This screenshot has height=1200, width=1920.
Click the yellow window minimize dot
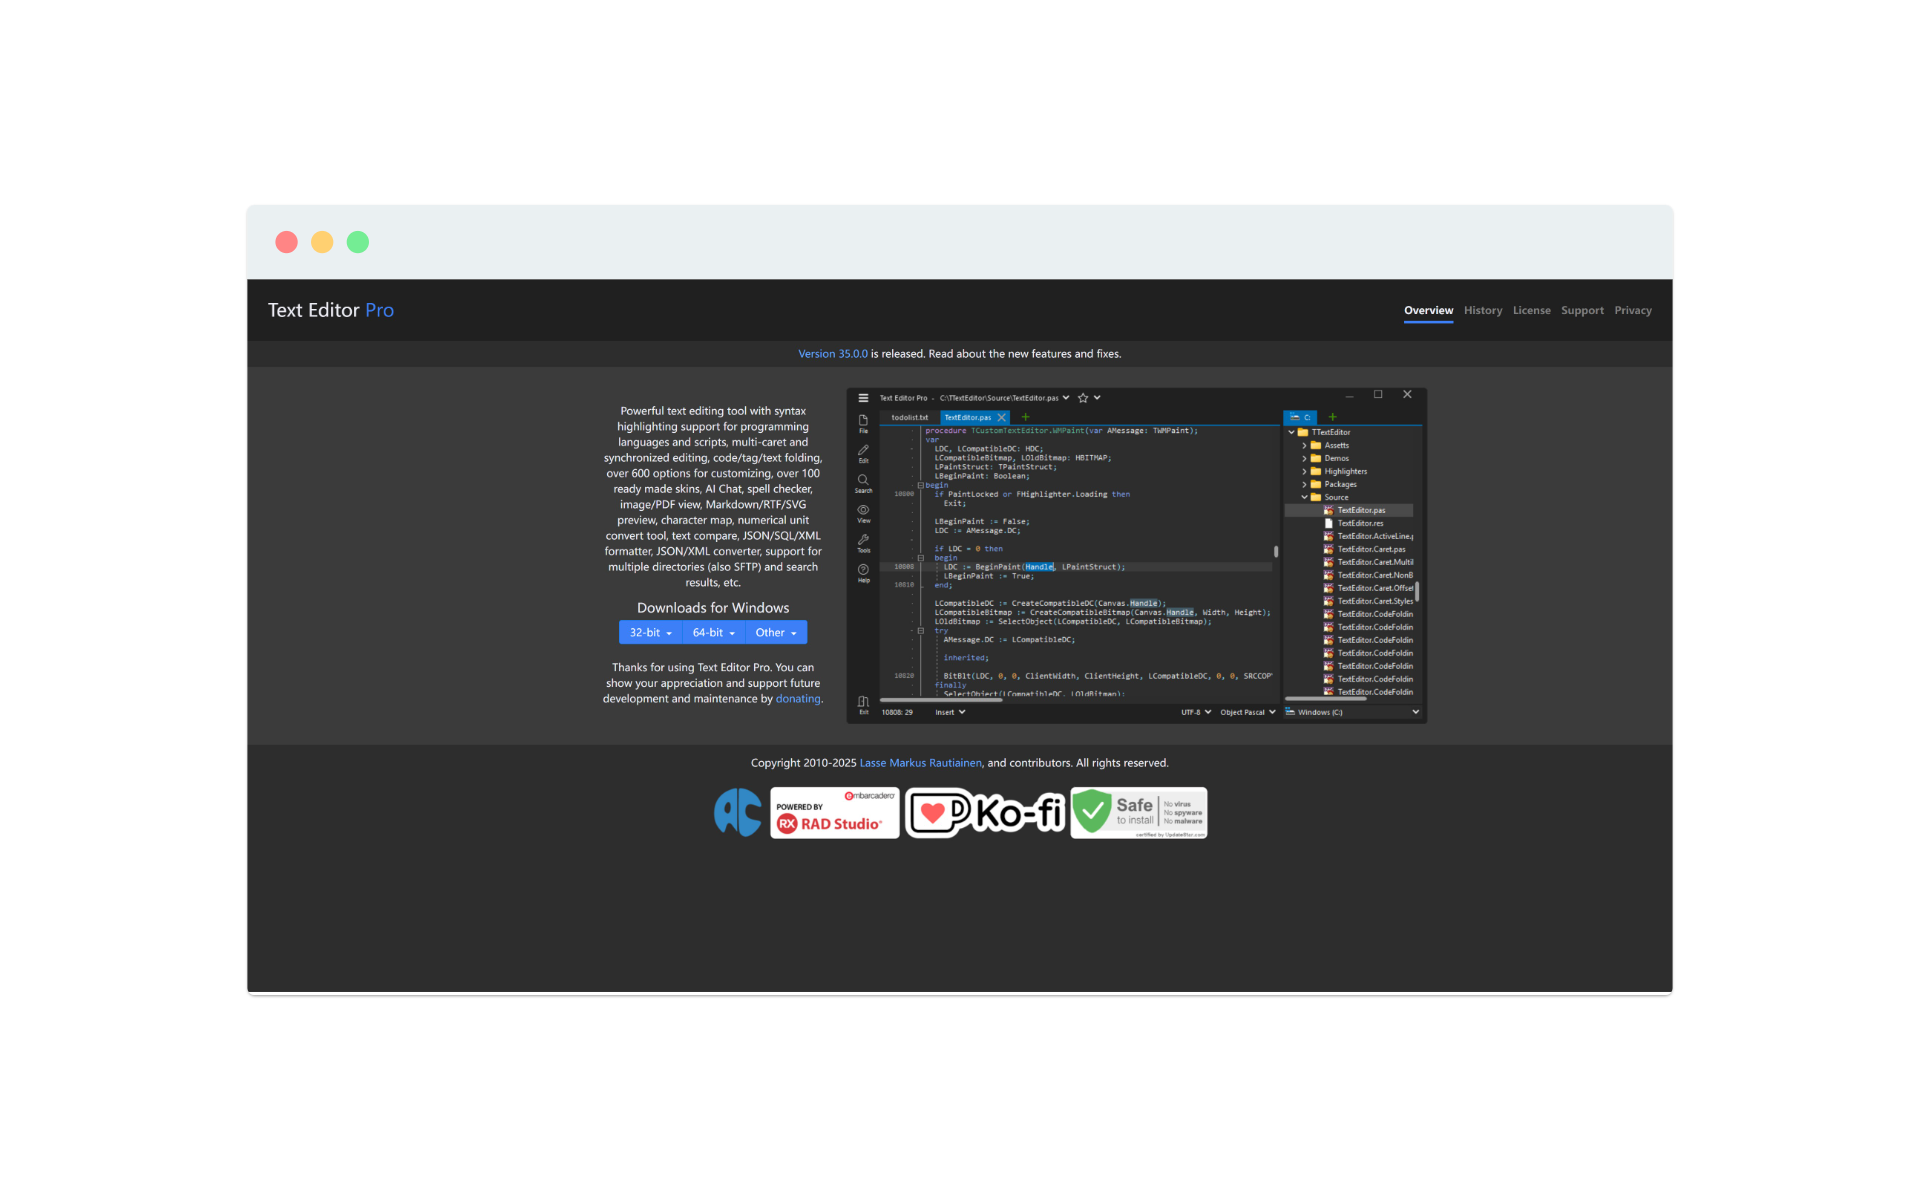point(322,242)
